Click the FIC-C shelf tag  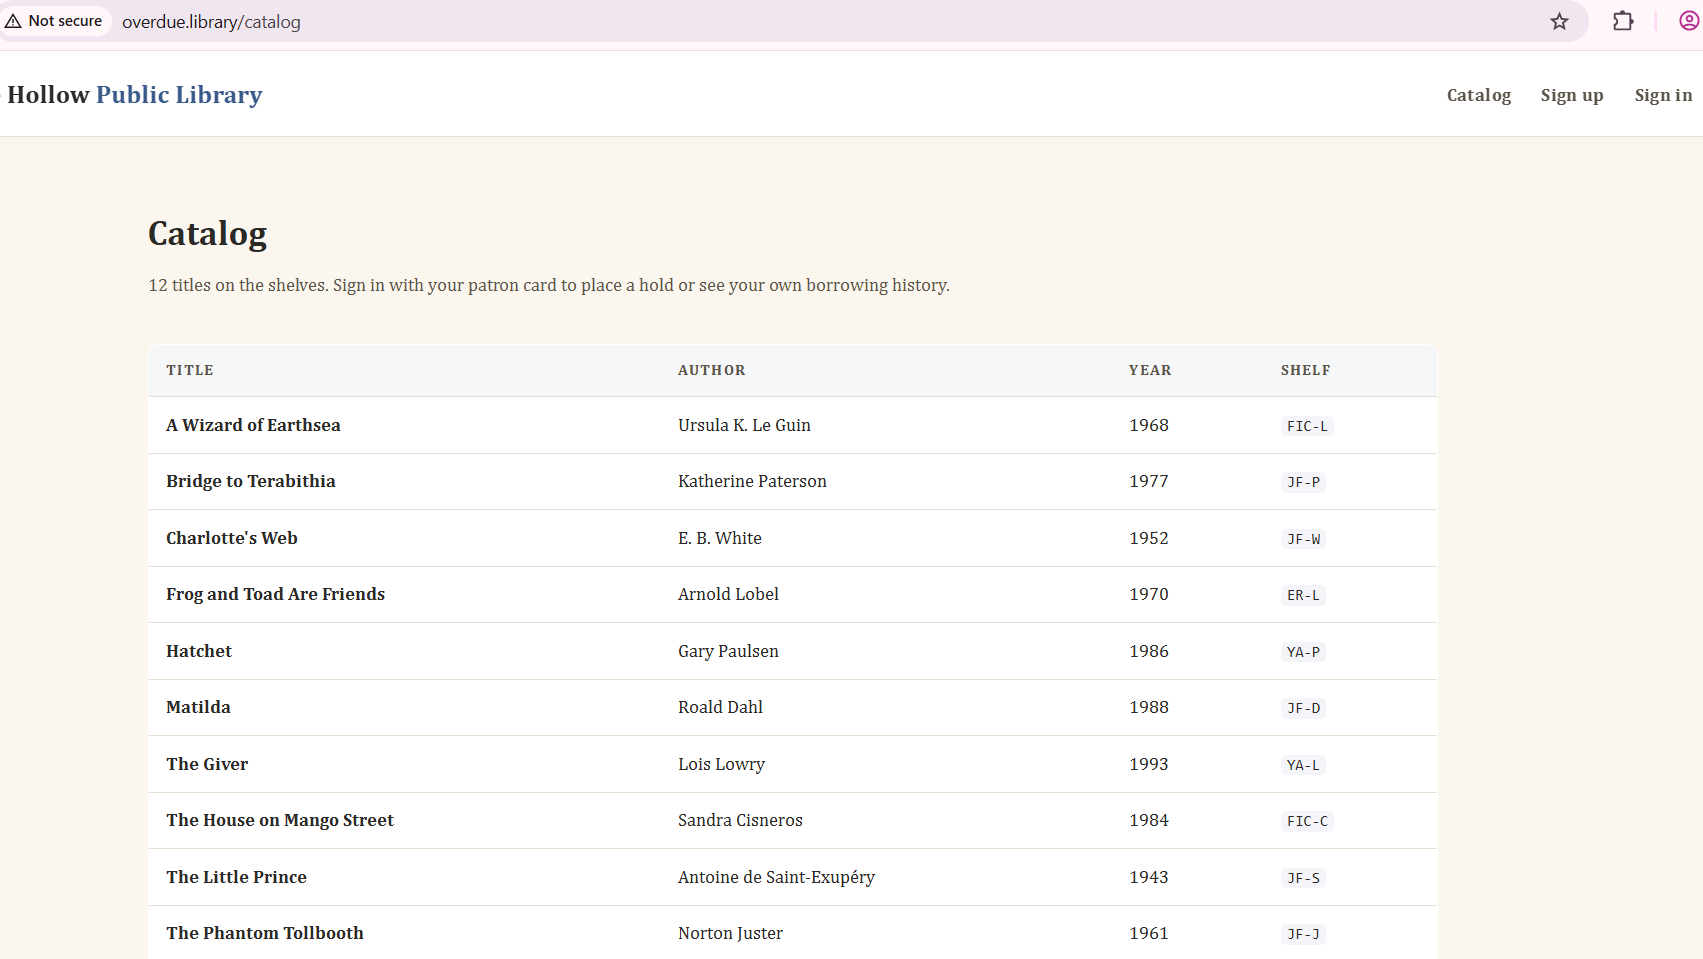click(x=1307, y=821)
